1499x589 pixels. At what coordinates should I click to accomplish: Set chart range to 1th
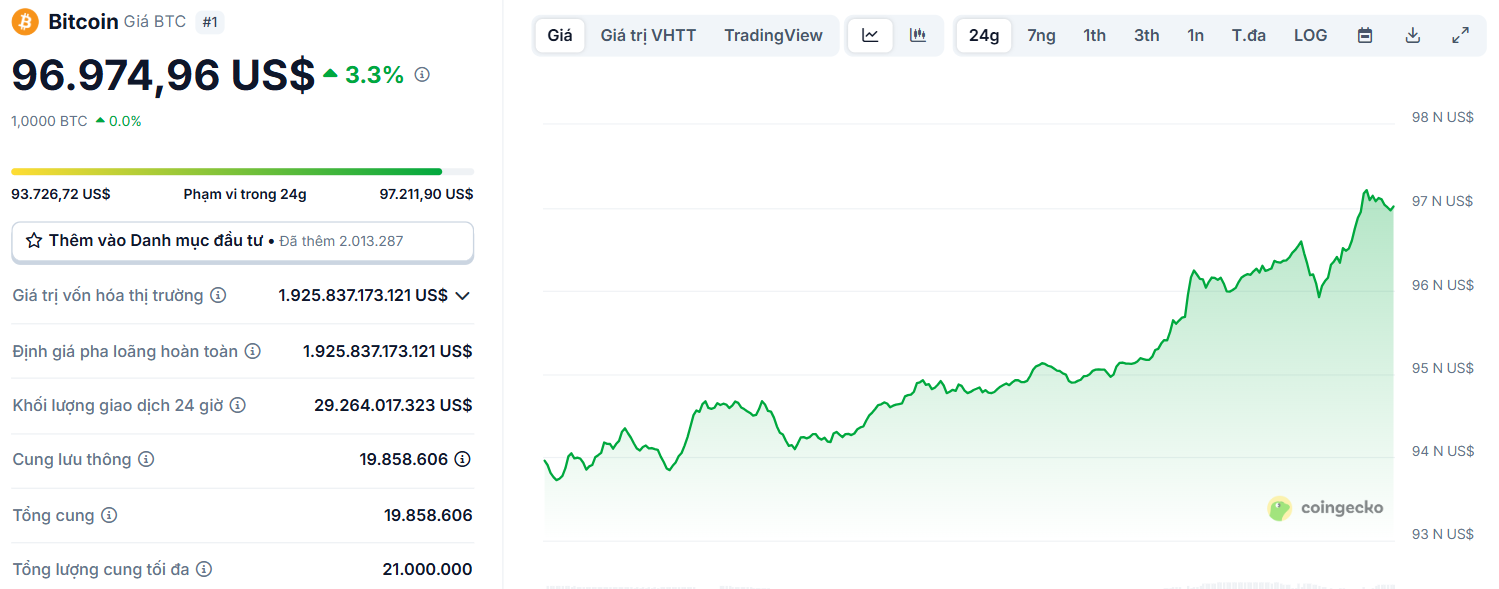pyautogui.click(x=1095, y=36)
